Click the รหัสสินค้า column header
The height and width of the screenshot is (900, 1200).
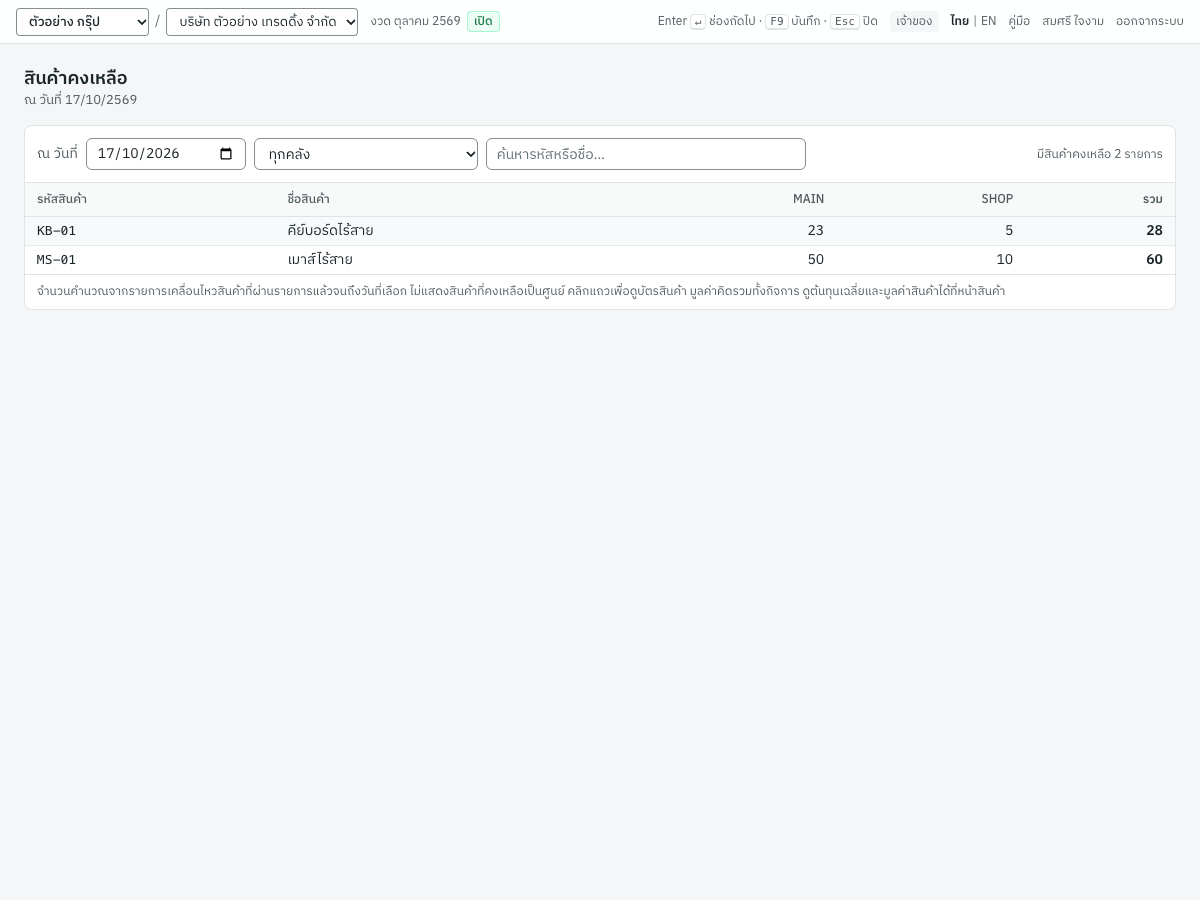pos(62,199)
